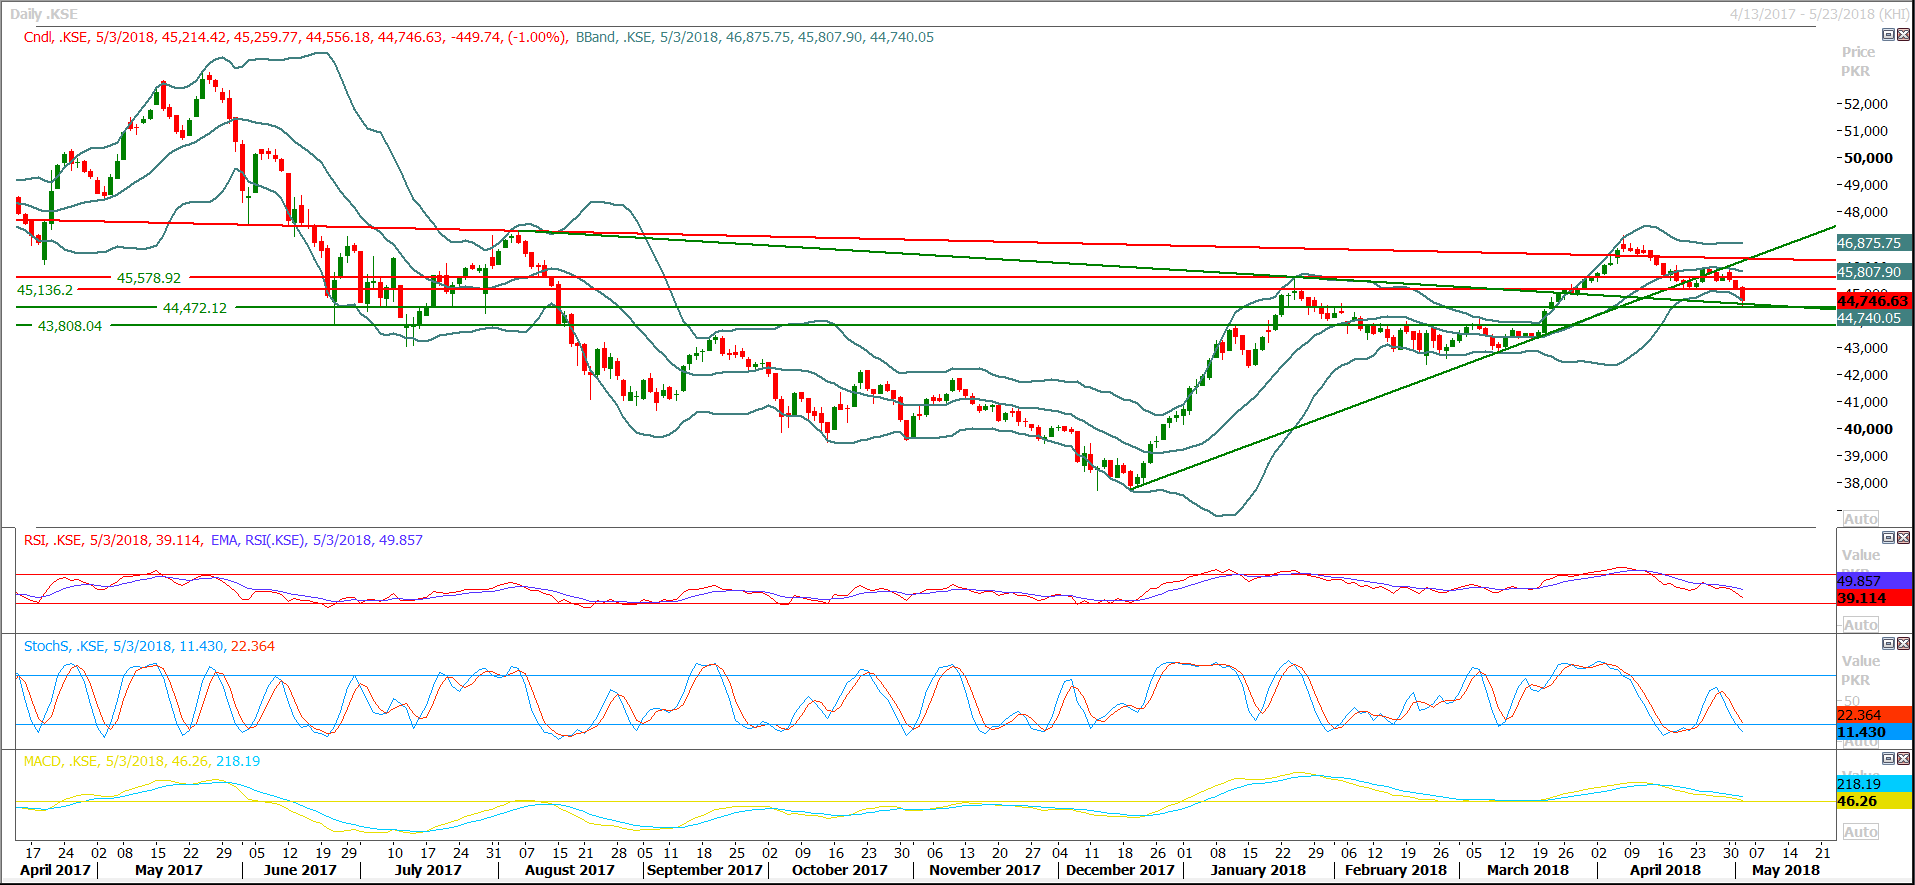Click the 44,740.05 lower band value tag
The image size is (1915, 885).
(x=1874, y=318)
